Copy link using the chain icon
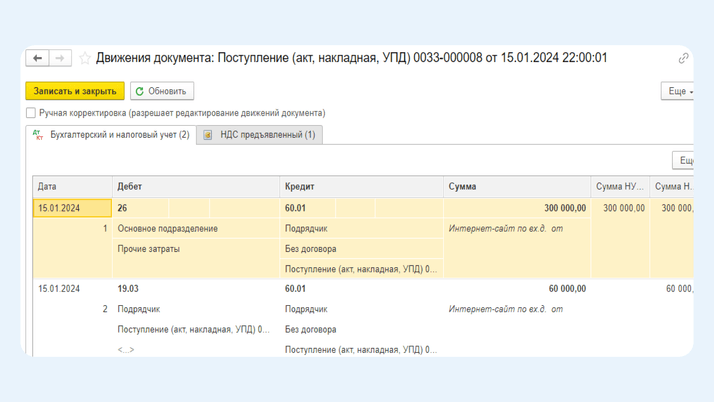This screenshot has width=714, height=402. coord(683,58)
